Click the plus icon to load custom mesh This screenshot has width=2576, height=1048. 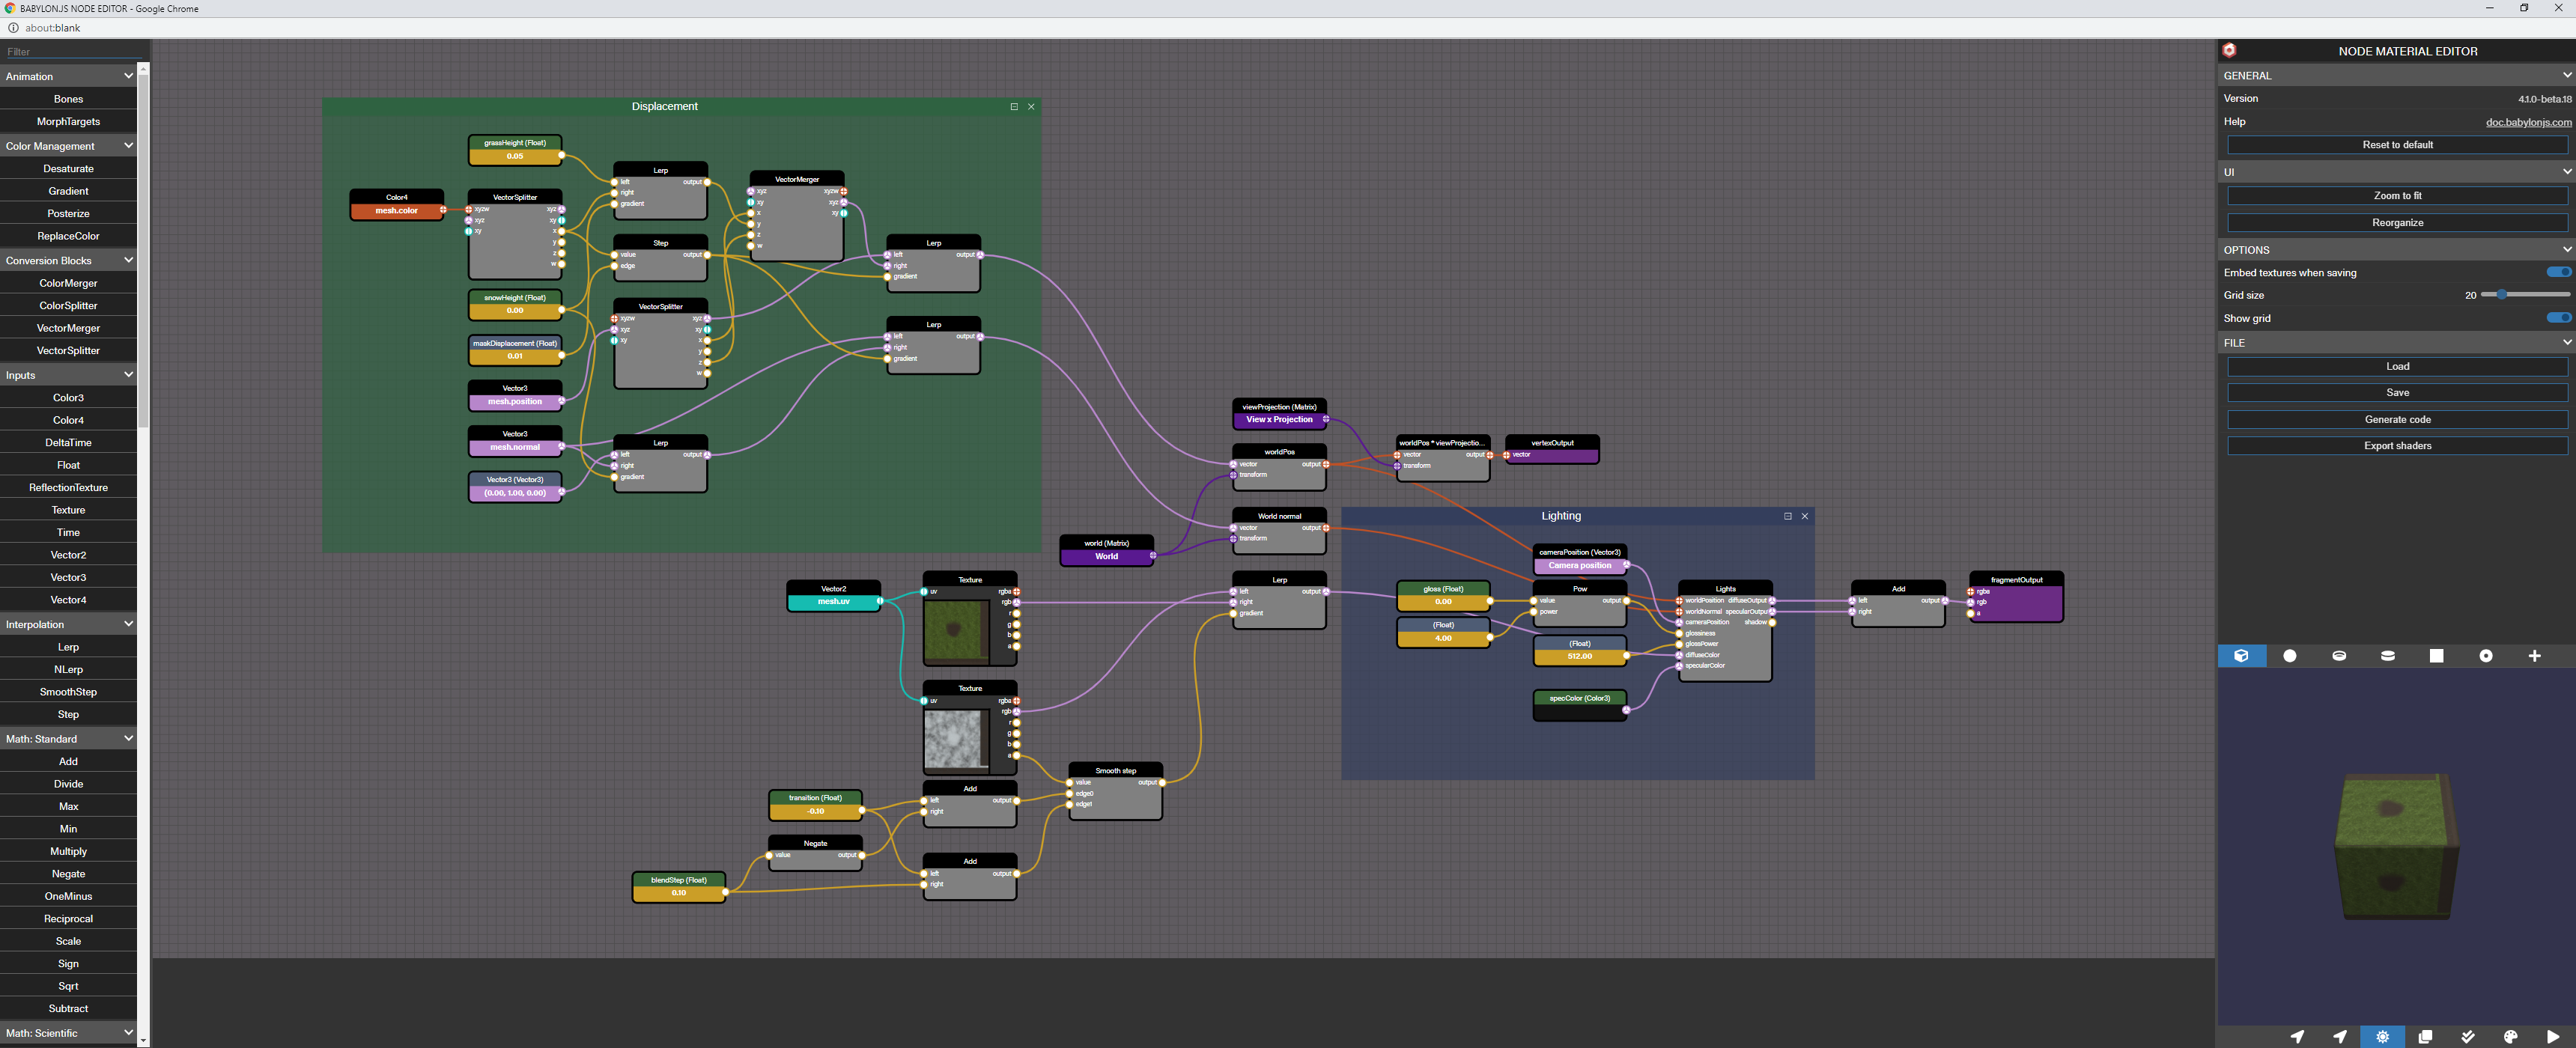pyautogui.click(x=2534, y=656)
